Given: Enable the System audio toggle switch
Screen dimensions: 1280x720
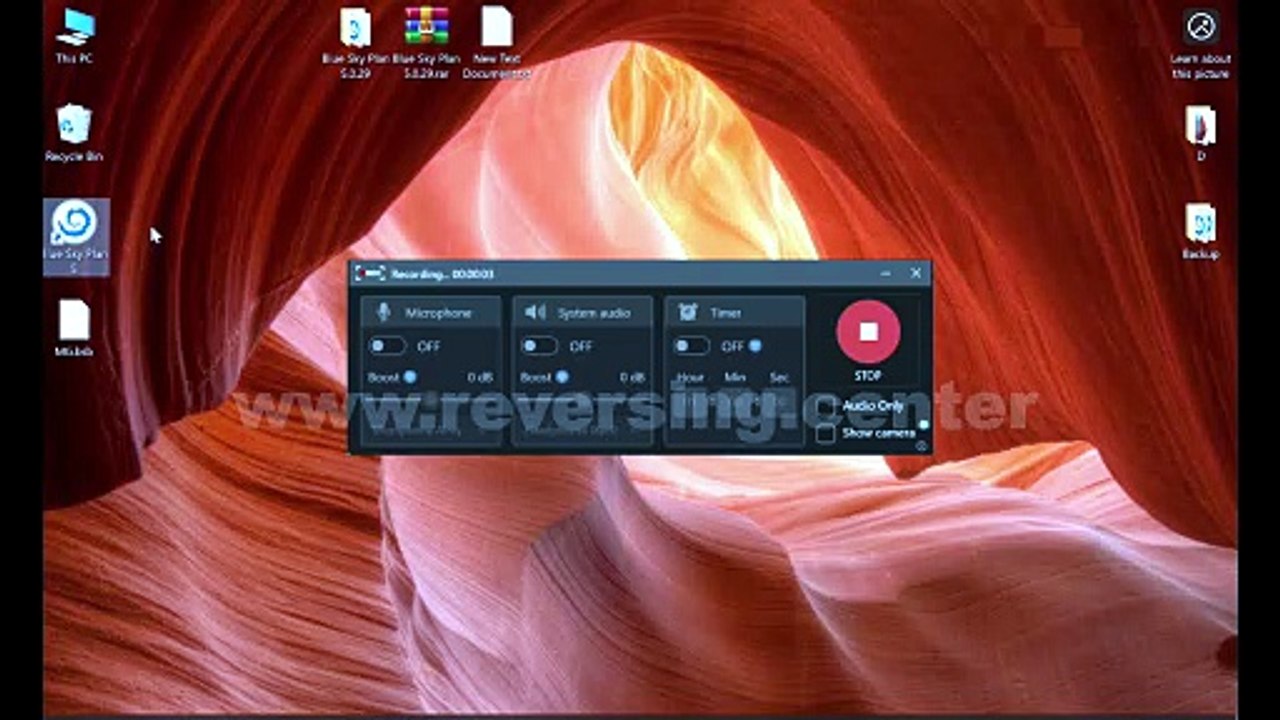Looking at the screenshot, I should [539, 346].
